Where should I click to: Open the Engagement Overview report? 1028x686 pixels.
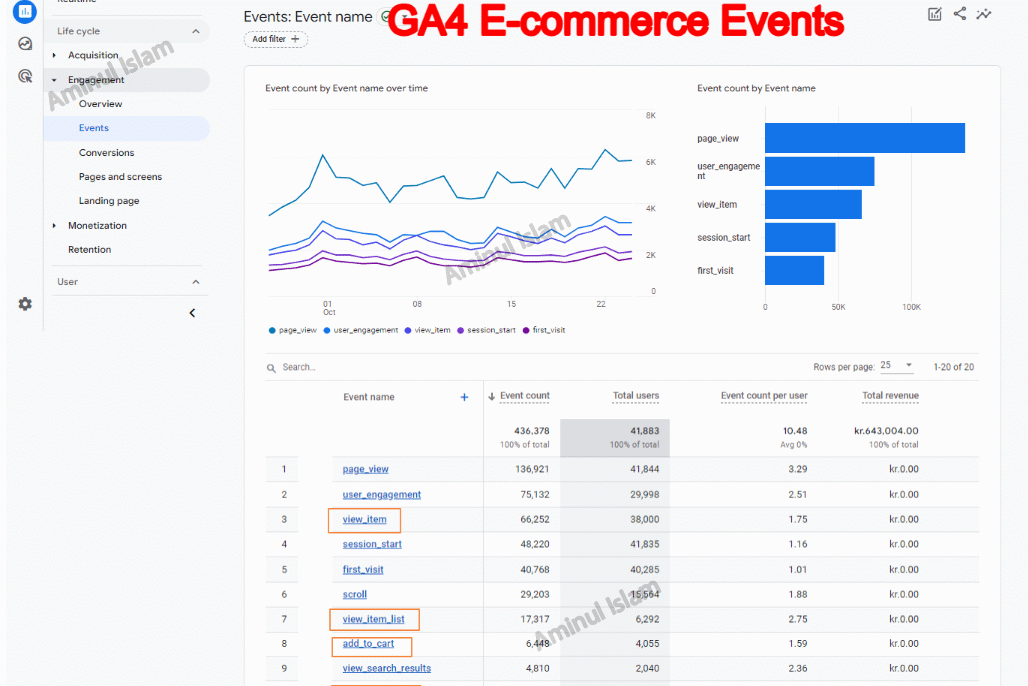pyautogui.click(x=100, y=104)
